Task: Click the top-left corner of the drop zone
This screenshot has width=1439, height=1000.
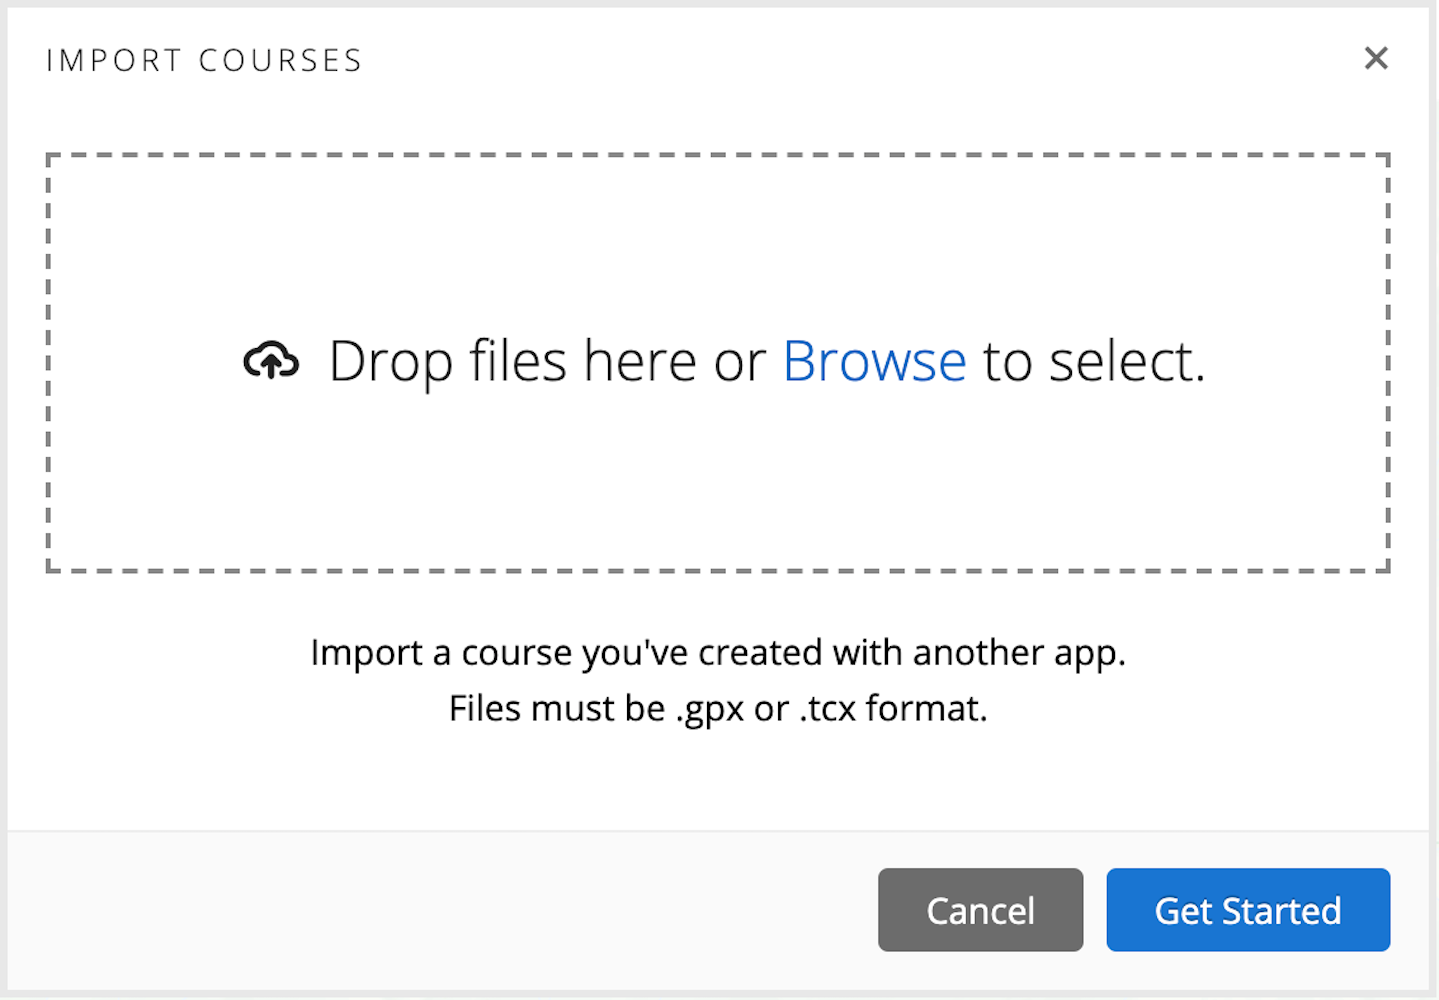Action: (x=60, y=165)
